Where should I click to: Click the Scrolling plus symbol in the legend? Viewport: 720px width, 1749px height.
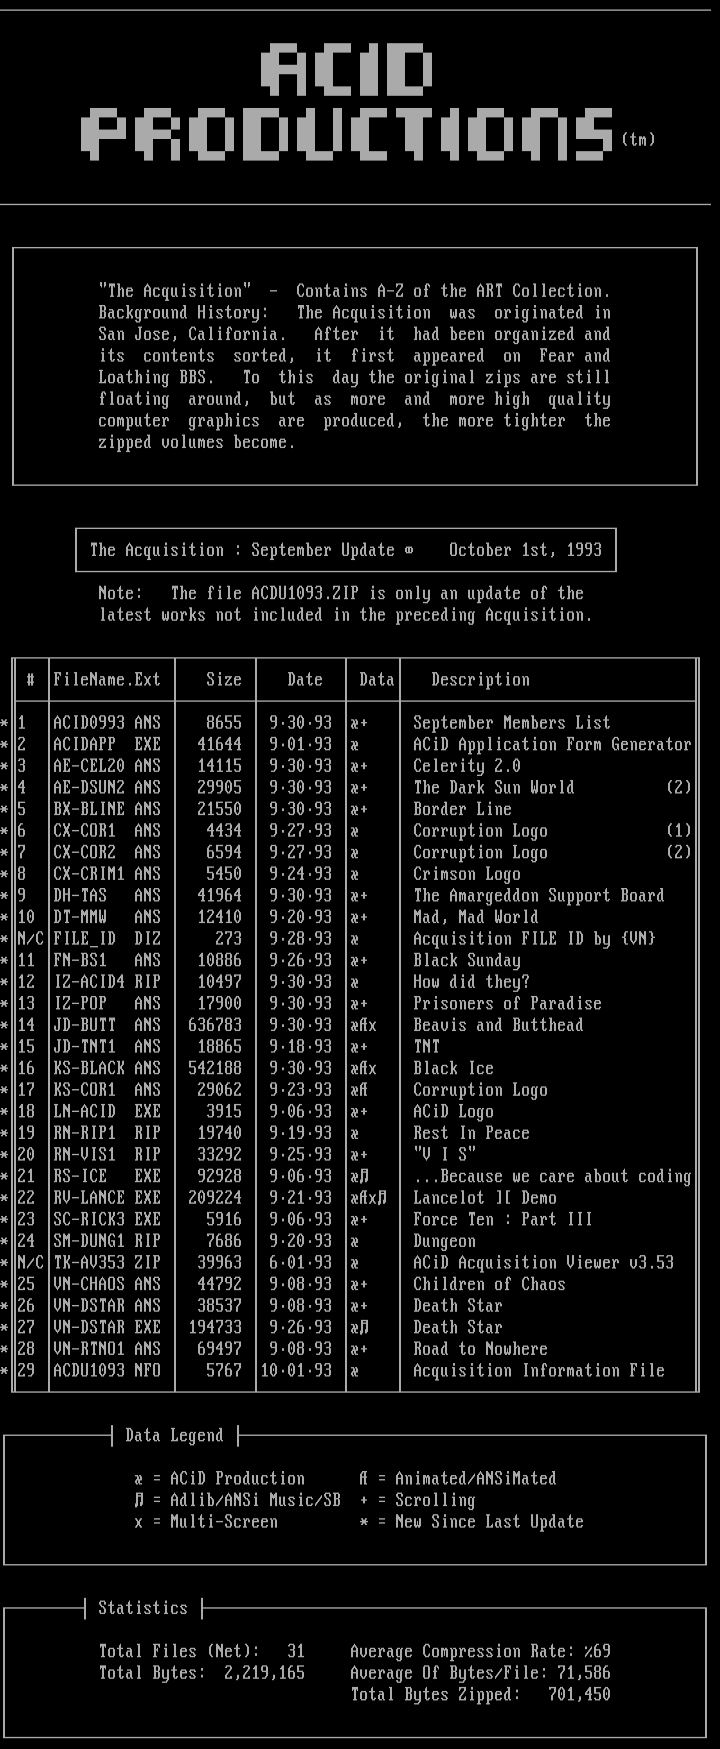tap(364, 1500)
